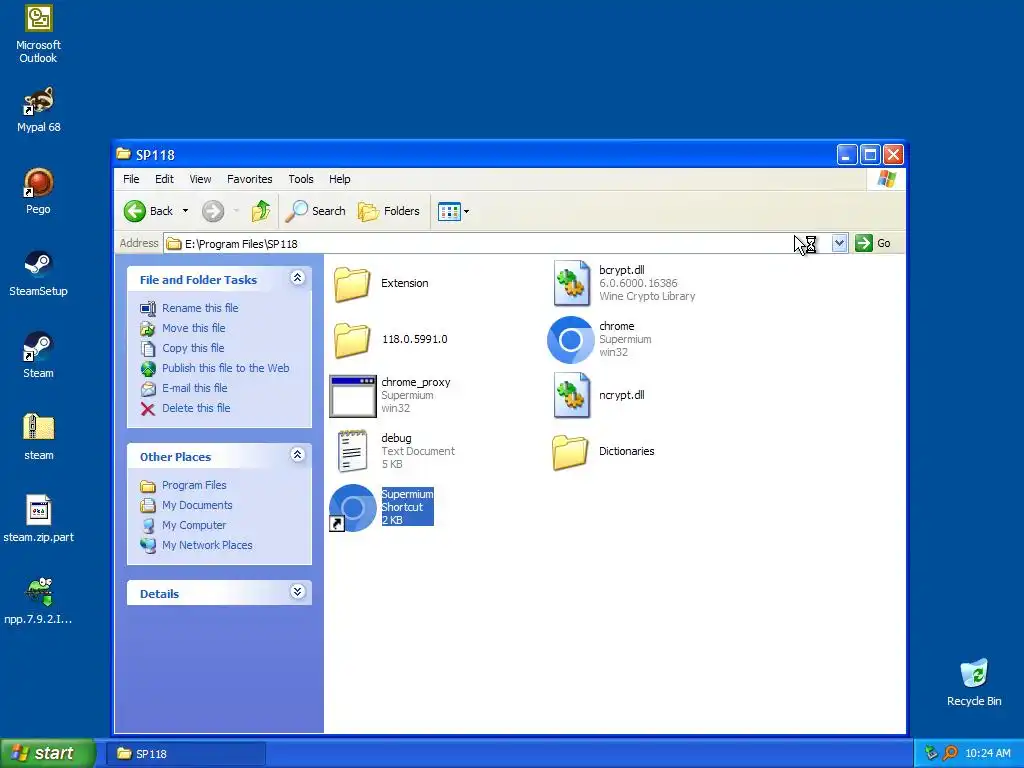The width and height of the screenshot is (1024, 768).
Task: Select the SteamSetup desktop icon
Action: (39, 274)
